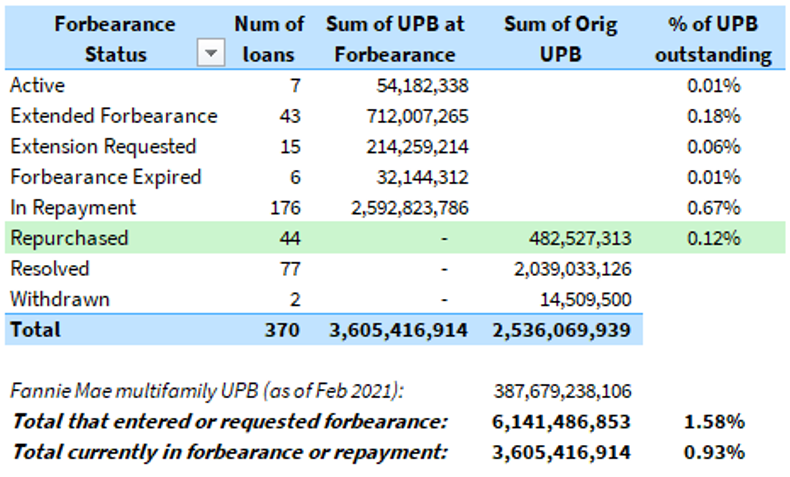Select the Withdrawn row label

pyautogui.click(x=59, y=299)
